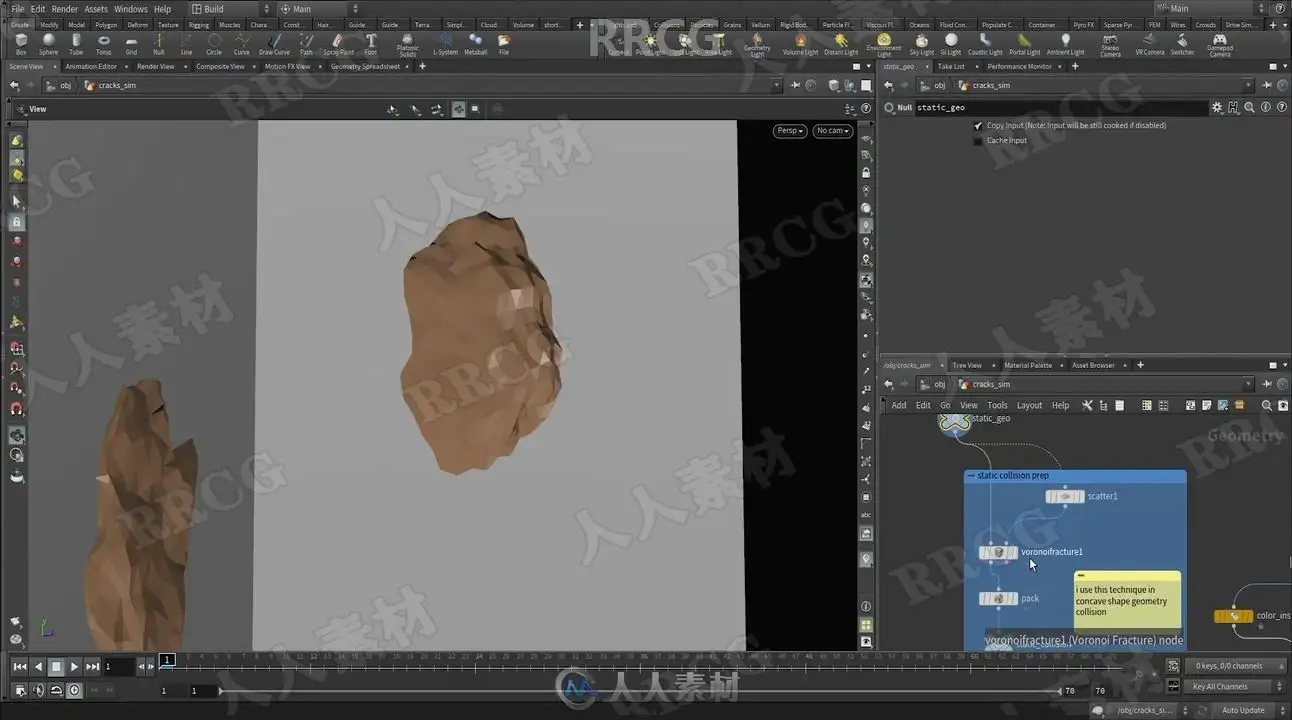Open the Auto Update mode button
The width and height of the screenshot is (1292, 720).
pyautogui.click(x=1244, y=710)
